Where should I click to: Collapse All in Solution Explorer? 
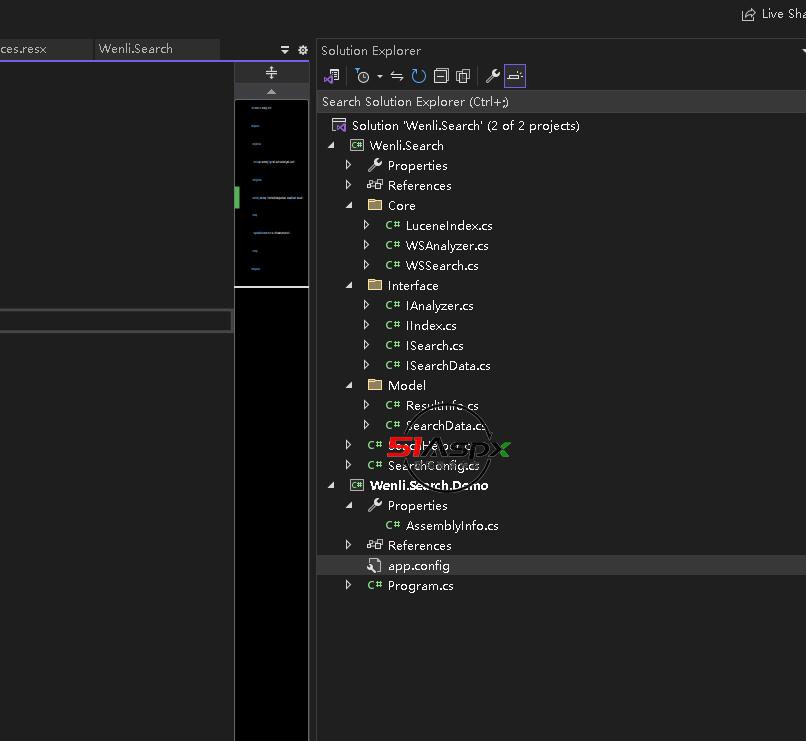(441, 77)
